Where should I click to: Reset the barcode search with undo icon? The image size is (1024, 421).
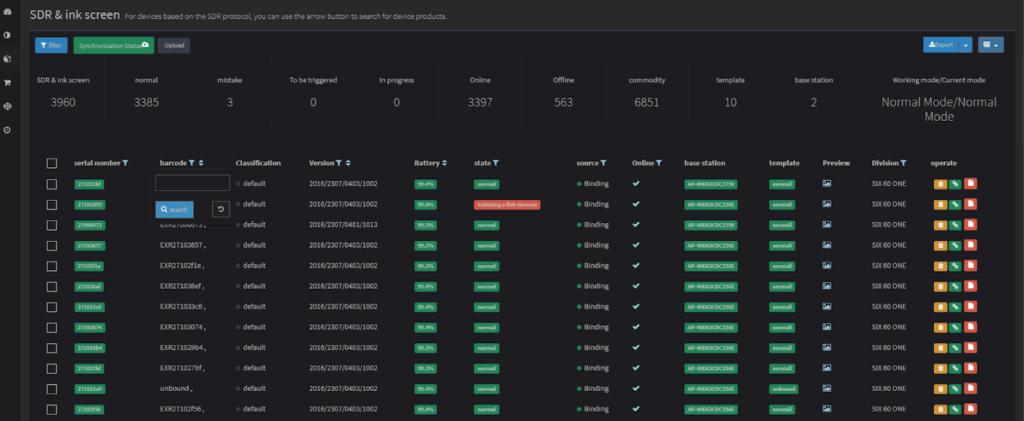point(221,209)
